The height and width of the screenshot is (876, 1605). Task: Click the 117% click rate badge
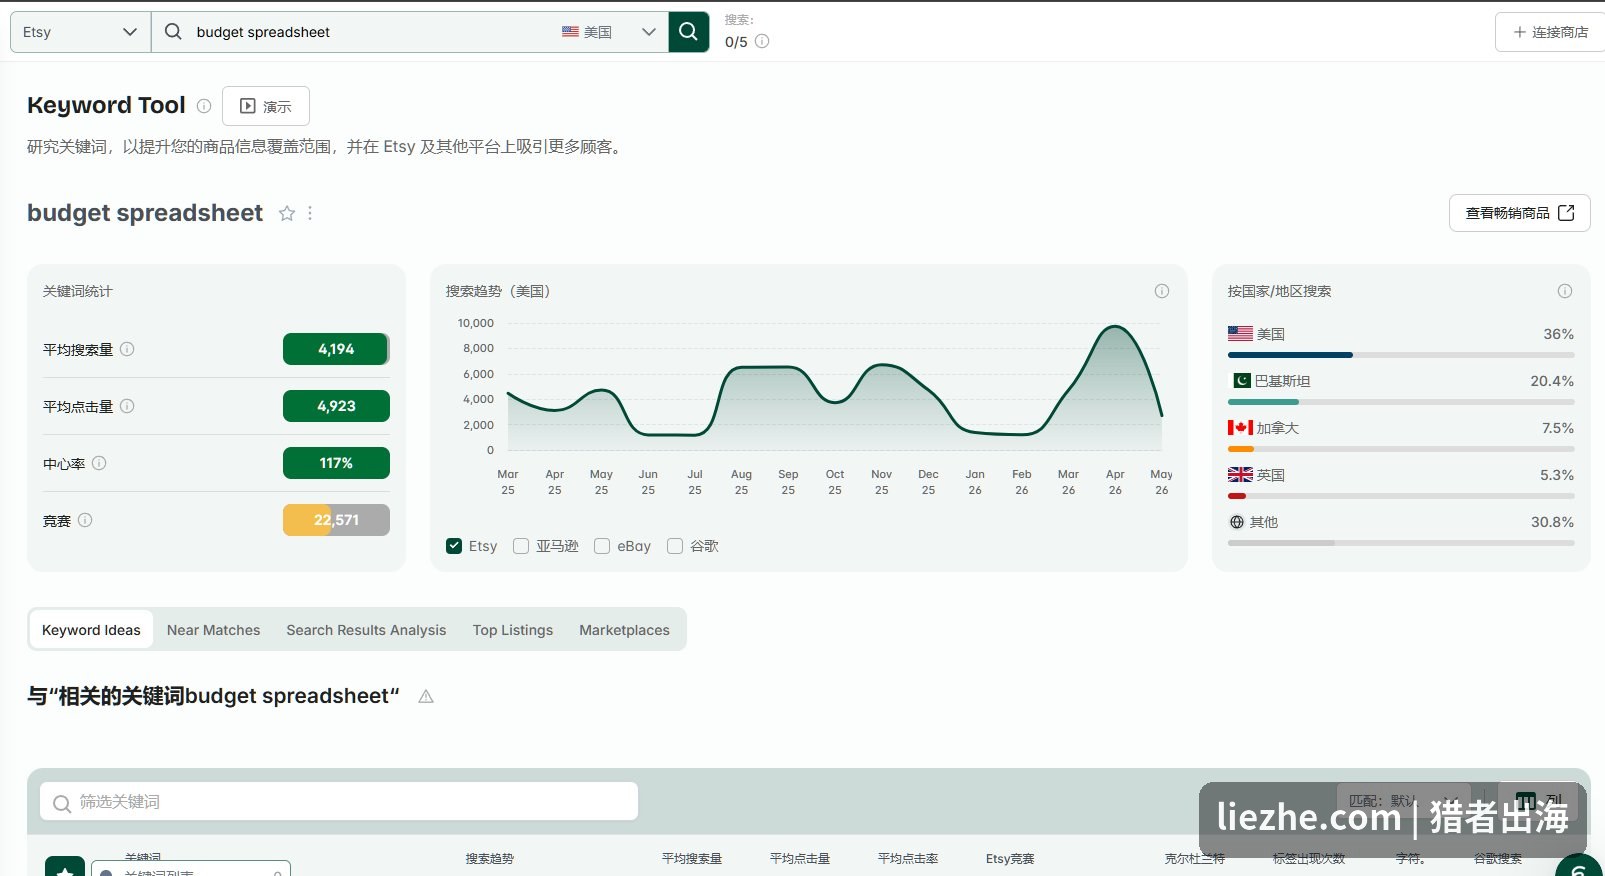click(336, 463)
